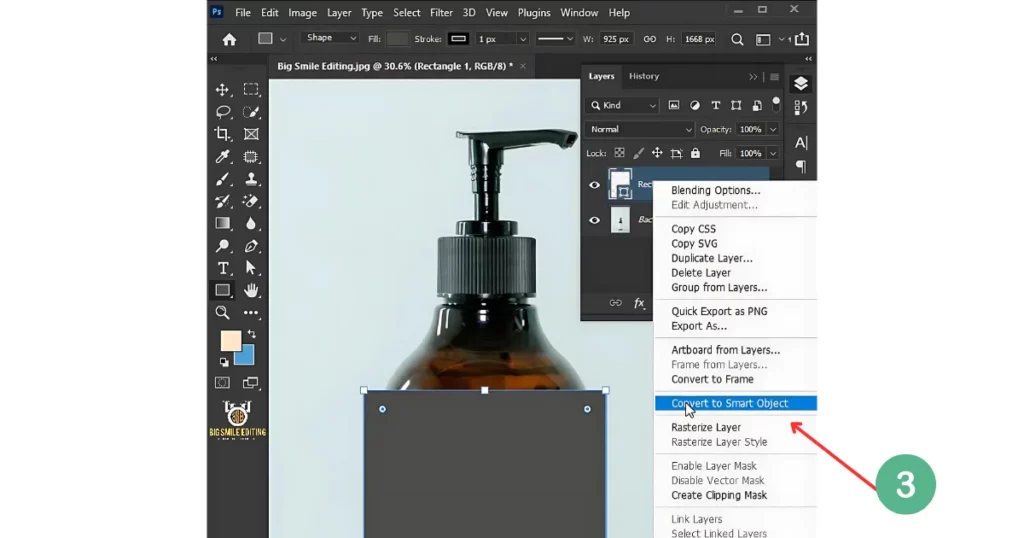
Task: Open the stroke width dropdown
Action: point(522,39)
